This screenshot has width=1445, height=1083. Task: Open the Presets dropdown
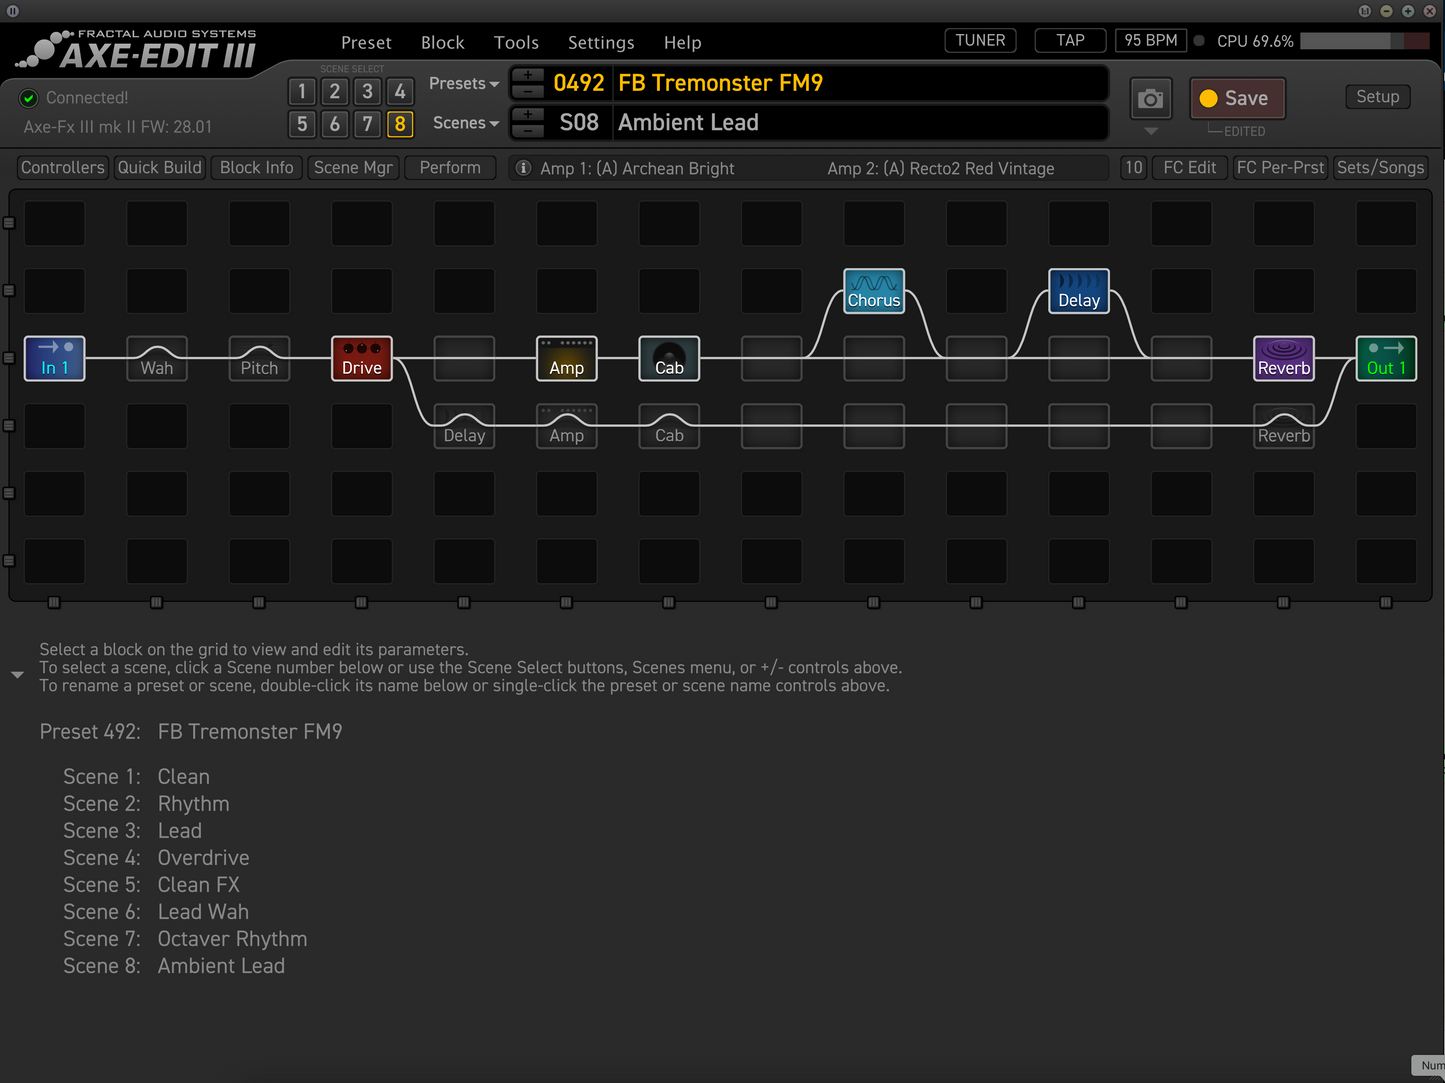[462, 83]
